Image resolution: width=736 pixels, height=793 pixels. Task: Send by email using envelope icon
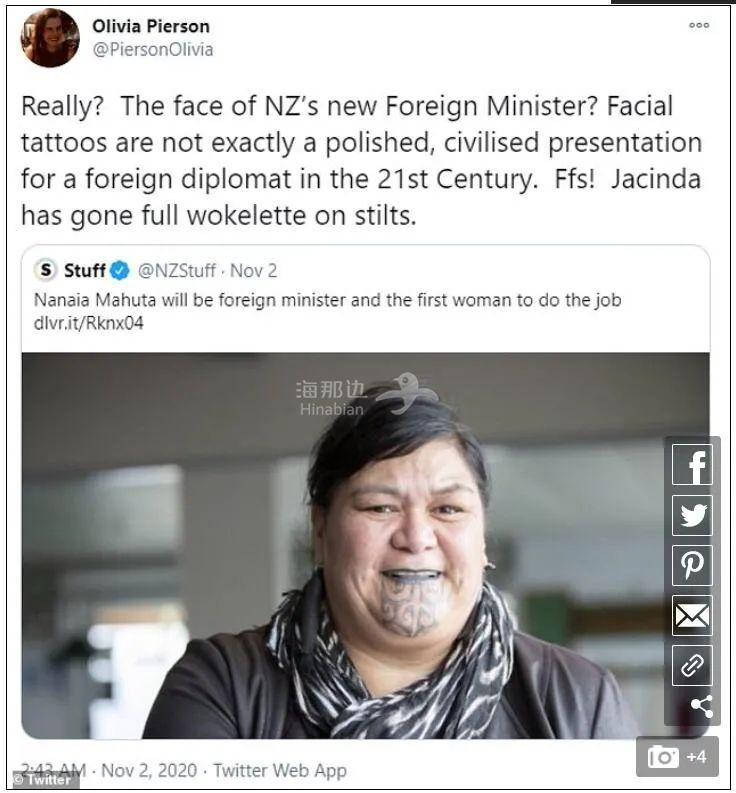pos(692,615)
